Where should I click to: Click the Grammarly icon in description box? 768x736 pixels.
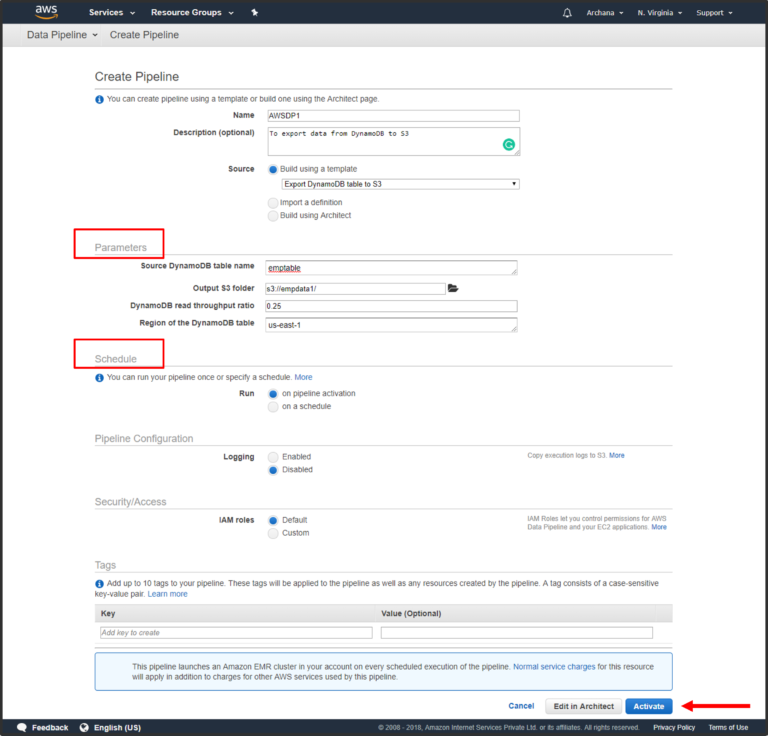click(508, 145)
